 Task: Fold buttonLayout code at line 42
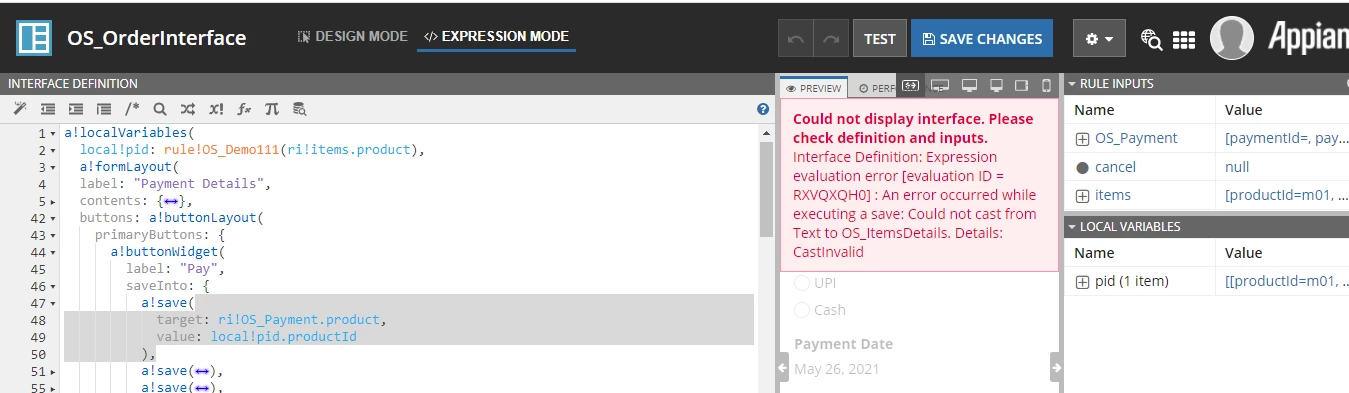point(52,218)
